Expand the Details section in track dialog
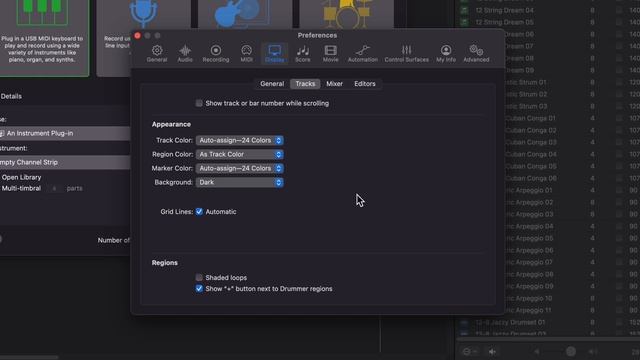This screenshot has height=360, width=640. click(11, 96)
